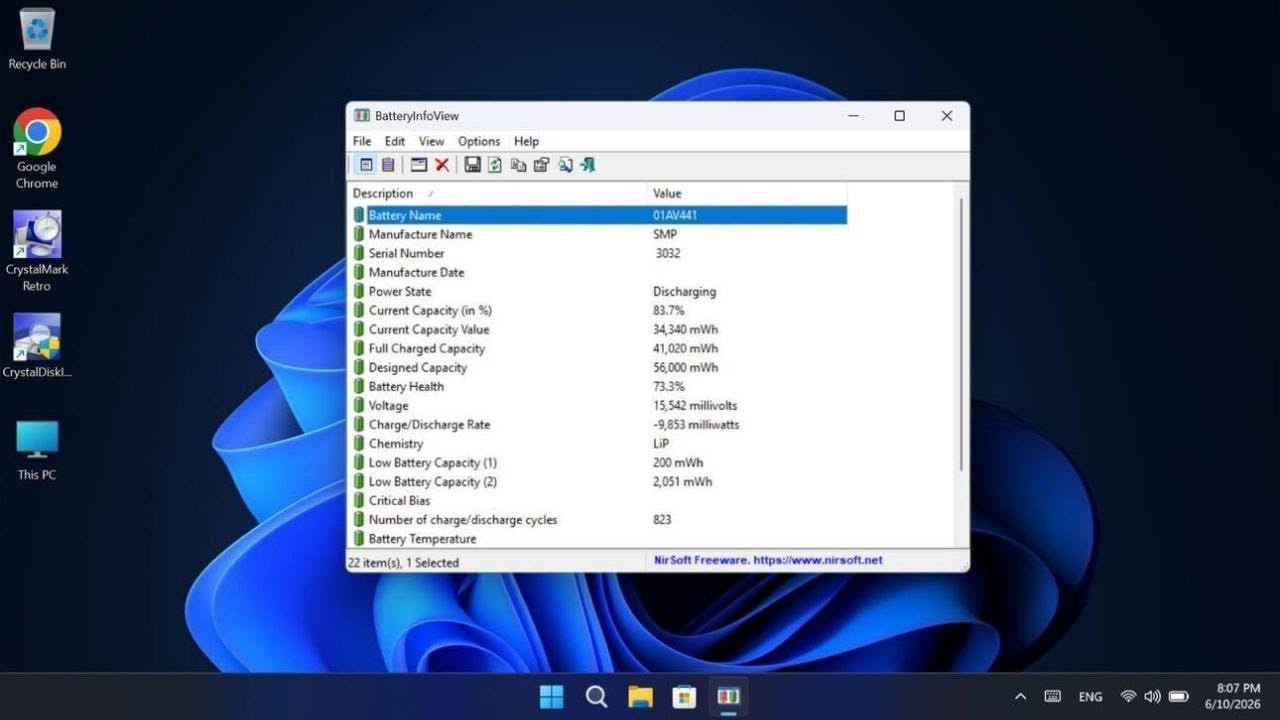Select the Low Battery Capacity (1) row
The width and height of the screenshot is (1280, 720).
click(x=600, y=462)
